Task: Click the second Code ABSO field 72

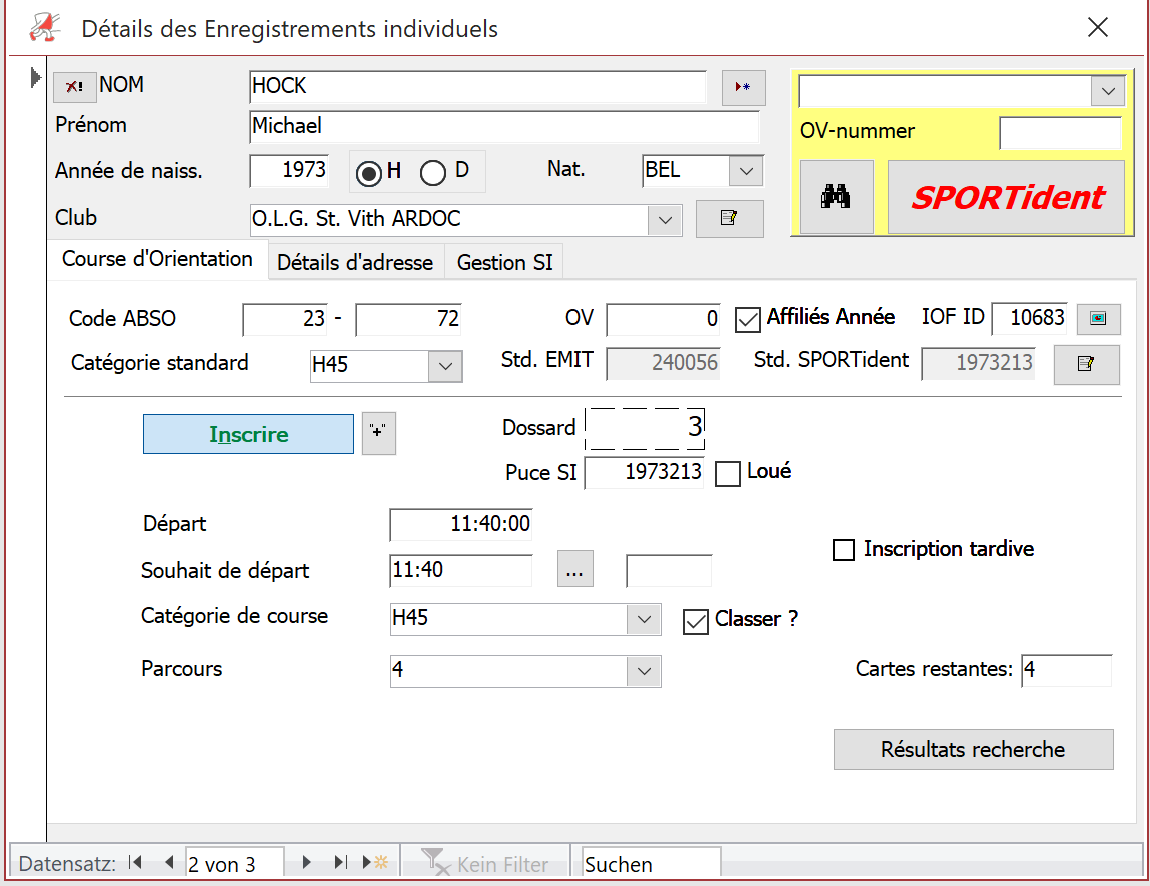Action: pyautogui.click(x=409, y=319)
